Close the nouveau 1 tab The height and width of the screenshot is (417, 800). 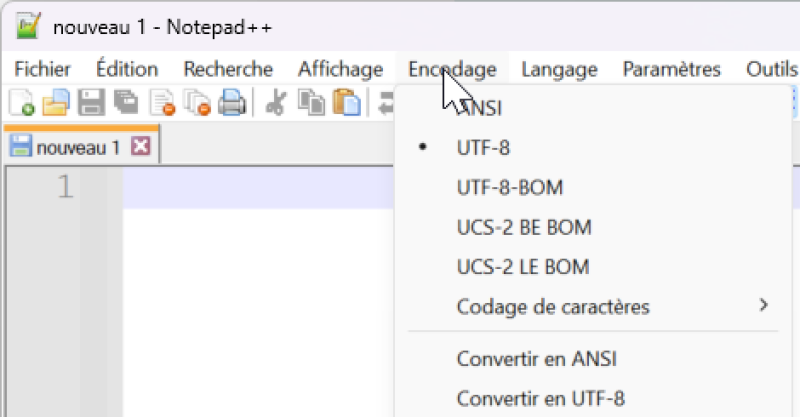(x=140, y=146)
